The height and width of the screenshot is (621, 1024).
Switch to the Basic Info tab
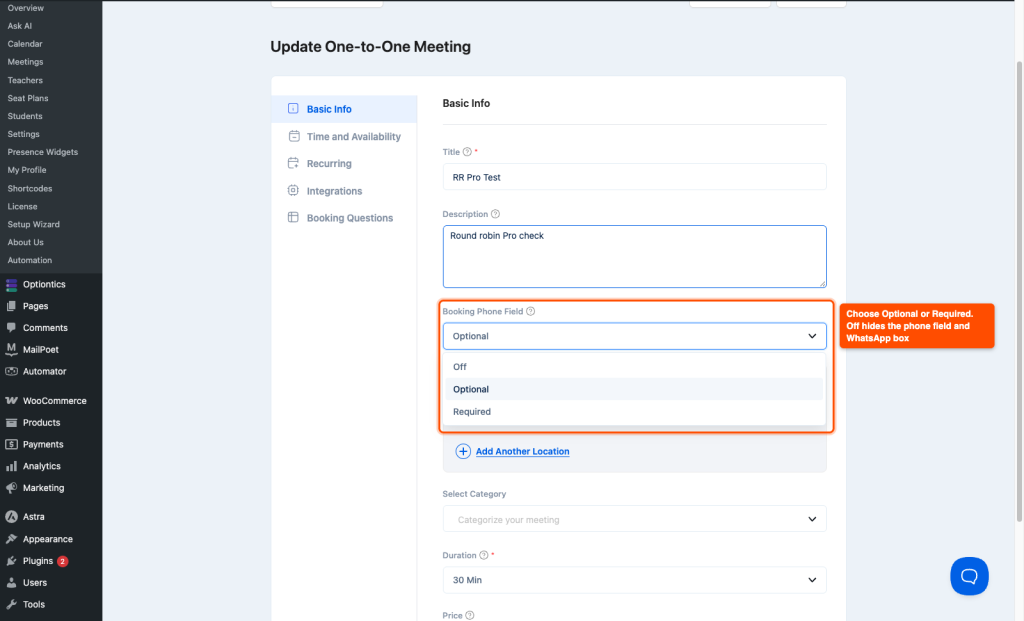(344, 109)
